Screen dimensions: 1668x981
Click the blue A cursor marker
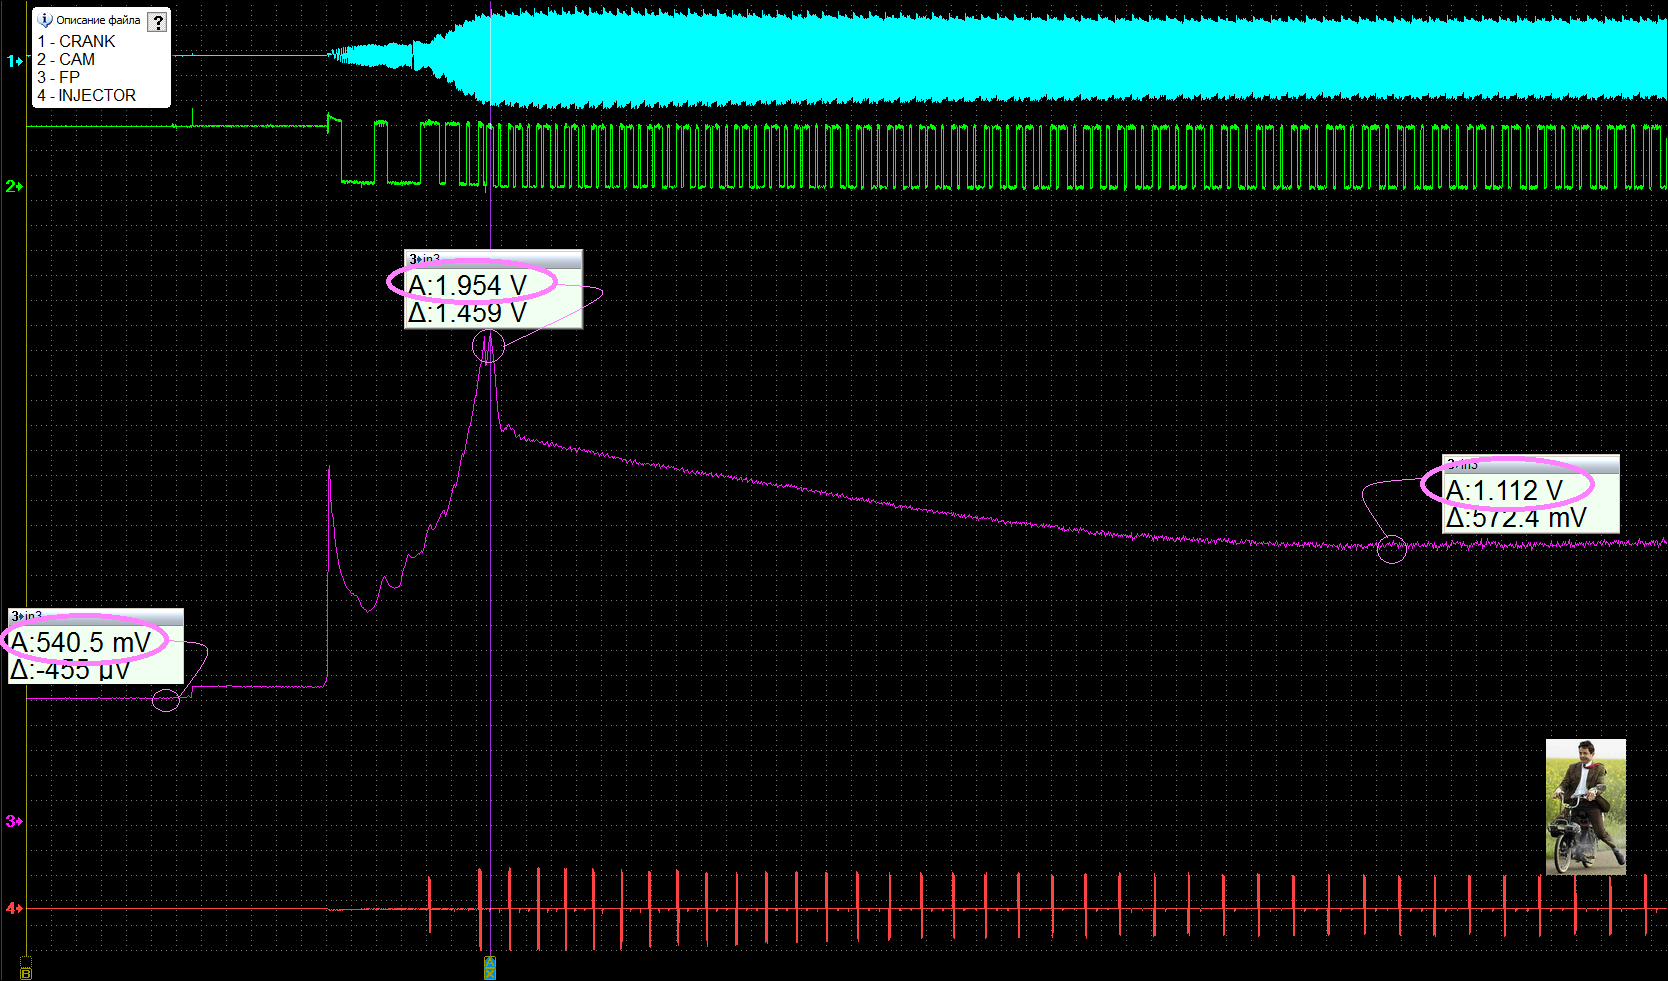(x=490, y=960)
